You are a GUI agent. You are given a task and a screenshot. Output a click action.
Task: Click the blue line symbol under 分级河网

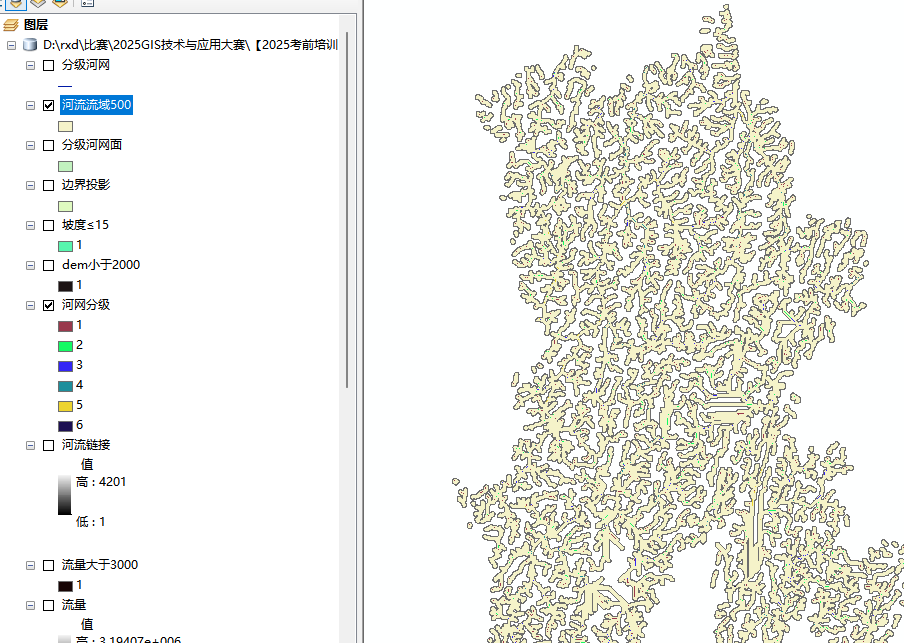pyautogui.click(x=65, y=86)
